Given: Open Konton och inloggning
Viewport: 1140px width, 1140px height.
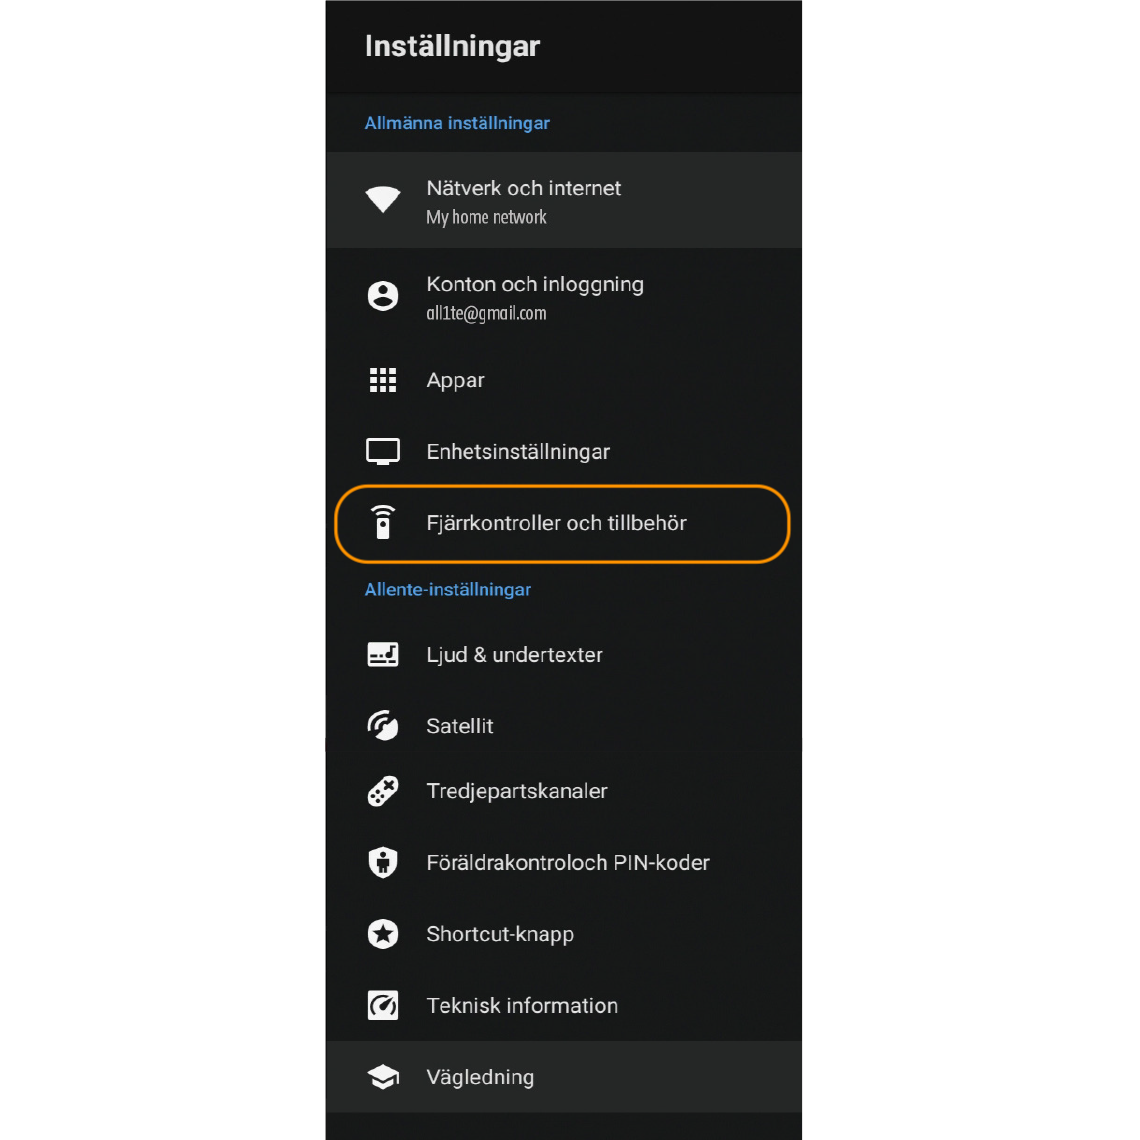Looking at the screenshot, I should 535,285.
